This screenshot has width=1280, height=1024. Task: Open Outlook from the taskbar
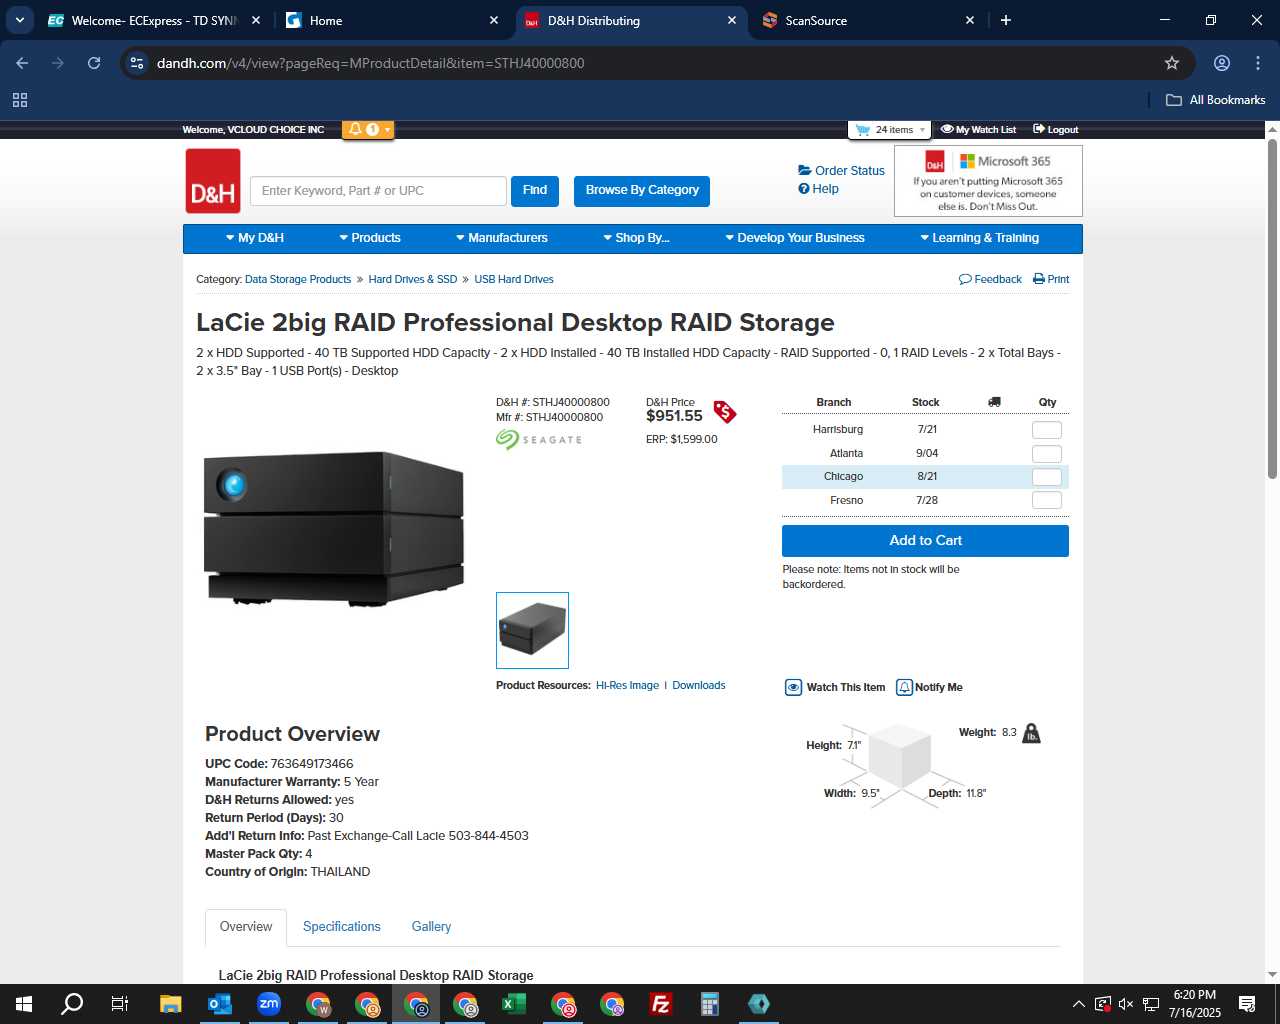pyautogui.click(x=220, y=1004)
